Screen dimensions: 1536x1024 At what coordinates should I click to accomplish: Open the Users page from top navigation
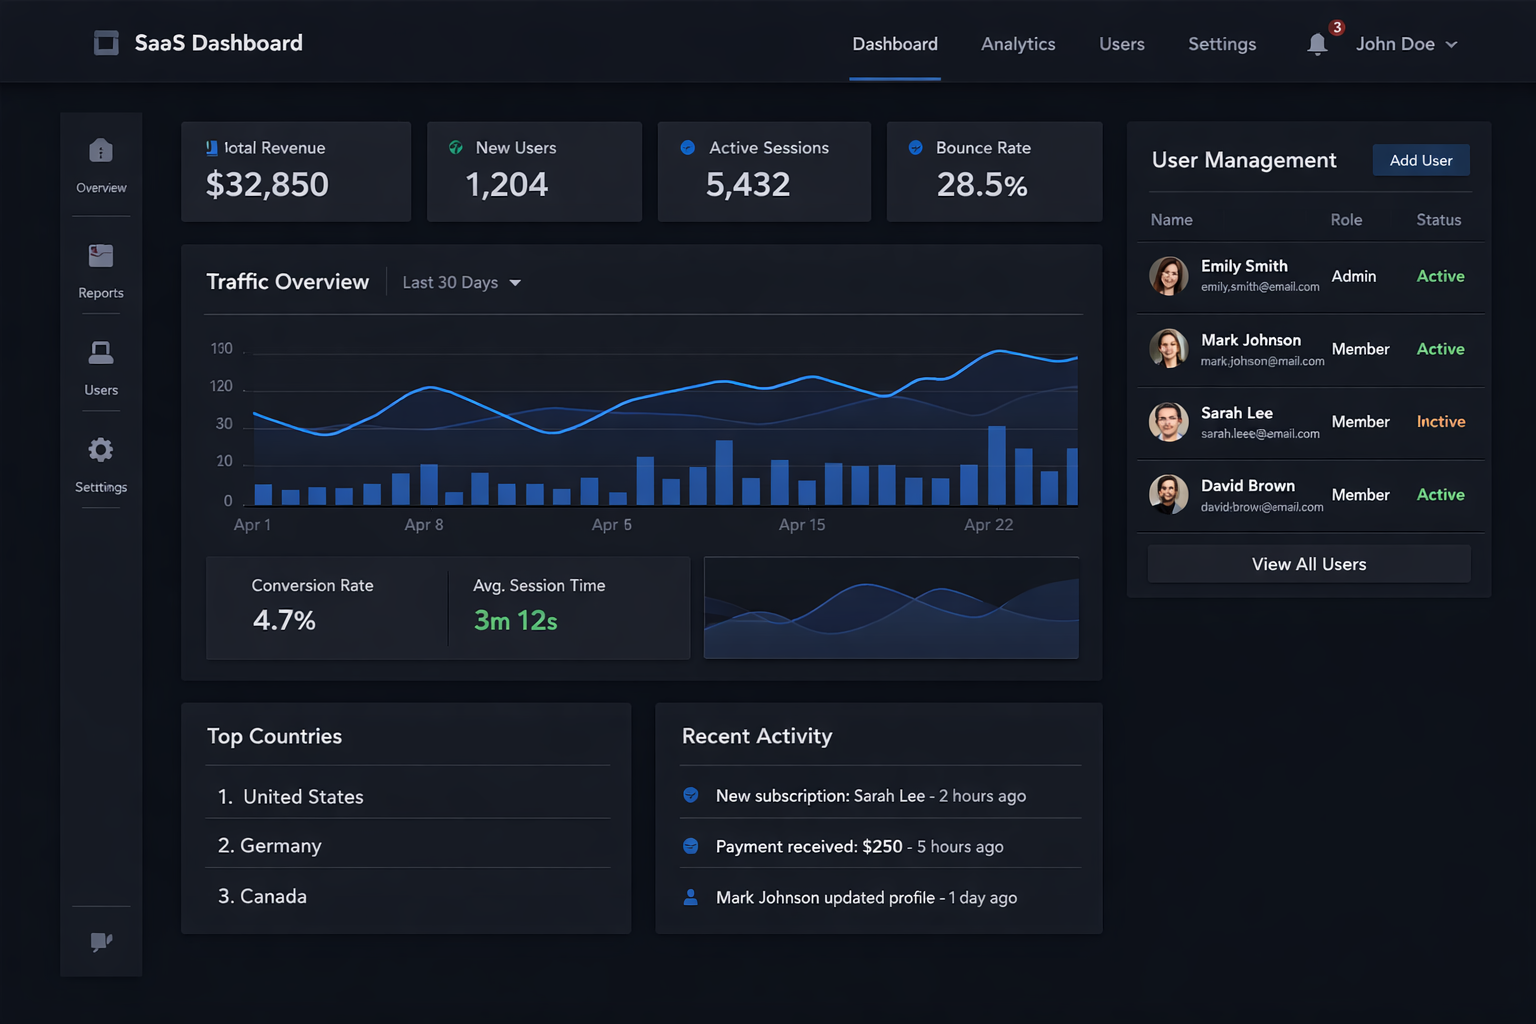1121,44
